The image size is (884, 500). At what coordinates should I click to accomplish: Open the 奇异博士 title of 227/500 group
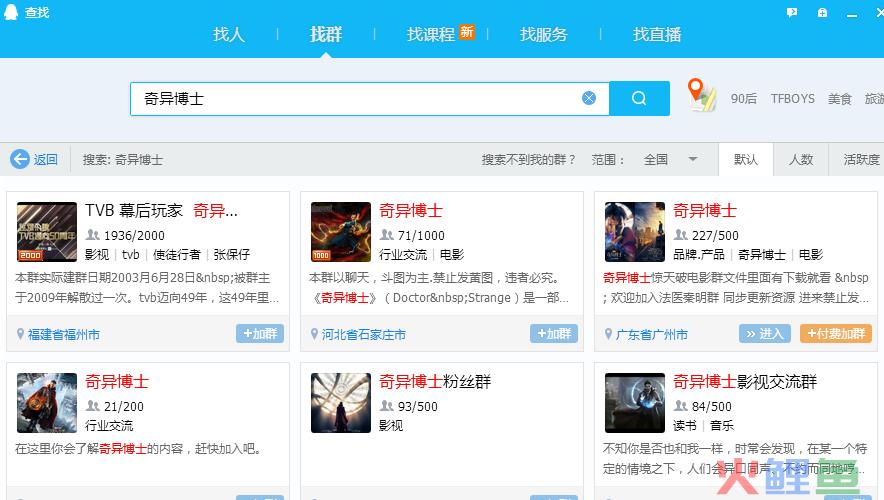705,211
